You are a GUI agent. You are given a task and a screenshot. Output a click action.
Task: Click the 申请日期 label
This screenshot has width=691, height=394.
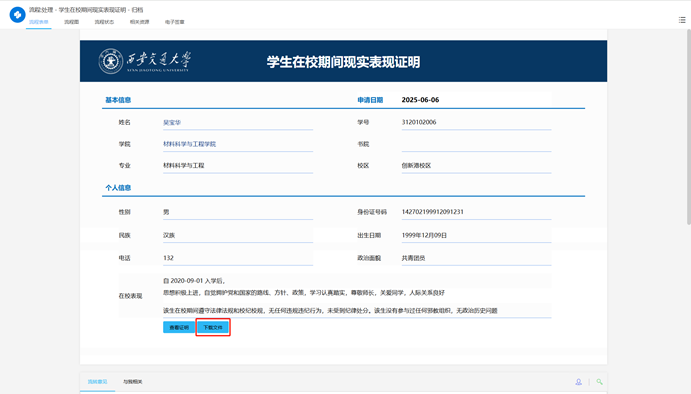click(x=370, y=100)
